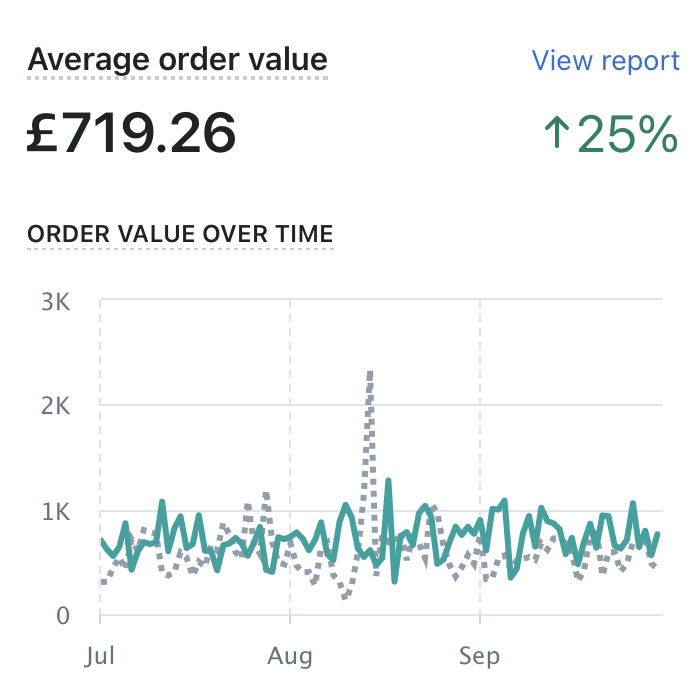
Task: Click the dotted line's start at Jul
Action: click(103, 582)
